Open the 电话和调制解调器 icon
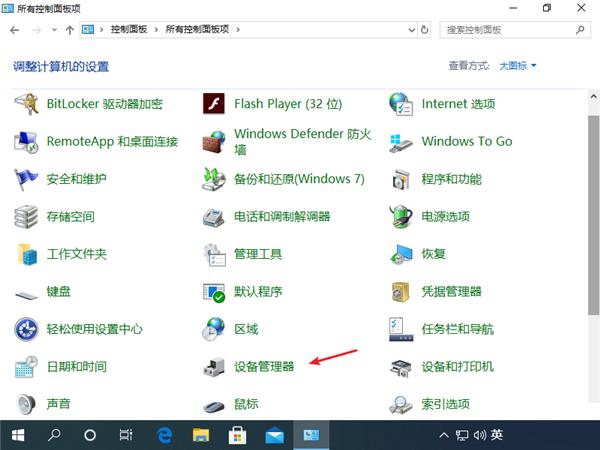 pyautogui.click(x=214, y=217)
